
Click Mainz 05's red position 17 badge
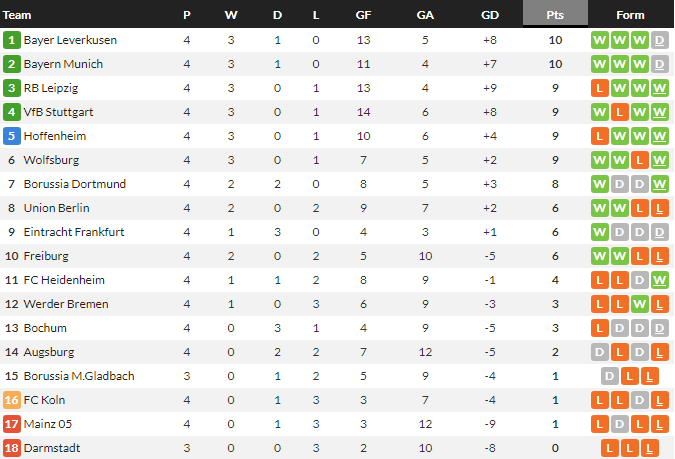12,424
